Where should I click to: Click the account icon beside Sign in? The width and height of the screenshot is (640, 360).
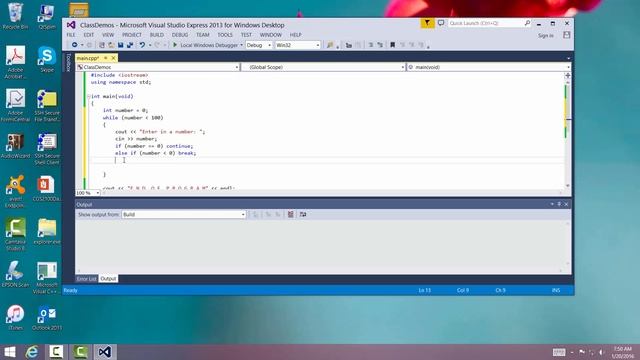point(567,35)
